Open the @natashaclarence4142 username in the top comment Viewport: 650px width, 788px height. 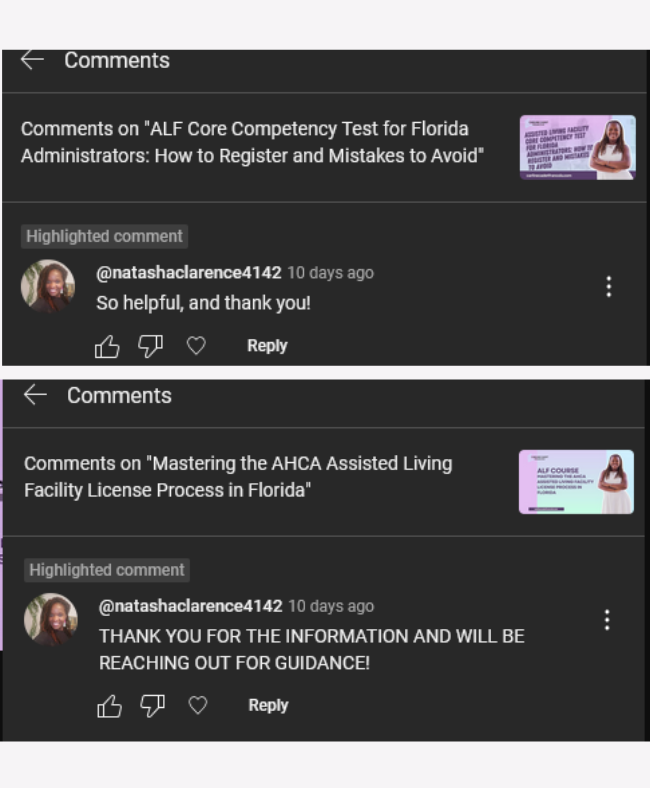pos(189,273)
